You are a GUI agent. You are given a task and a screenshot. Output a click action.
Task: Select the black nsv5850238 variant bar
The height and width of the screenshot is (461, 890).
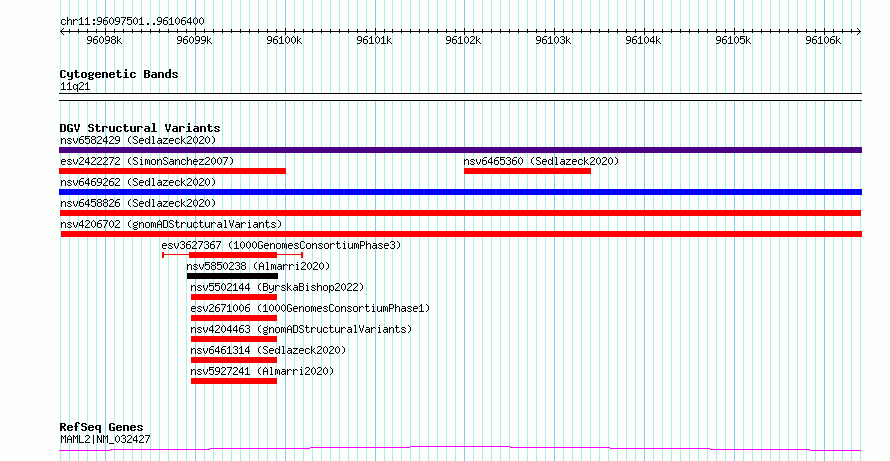pyautogui.click(x=232, y=276)
